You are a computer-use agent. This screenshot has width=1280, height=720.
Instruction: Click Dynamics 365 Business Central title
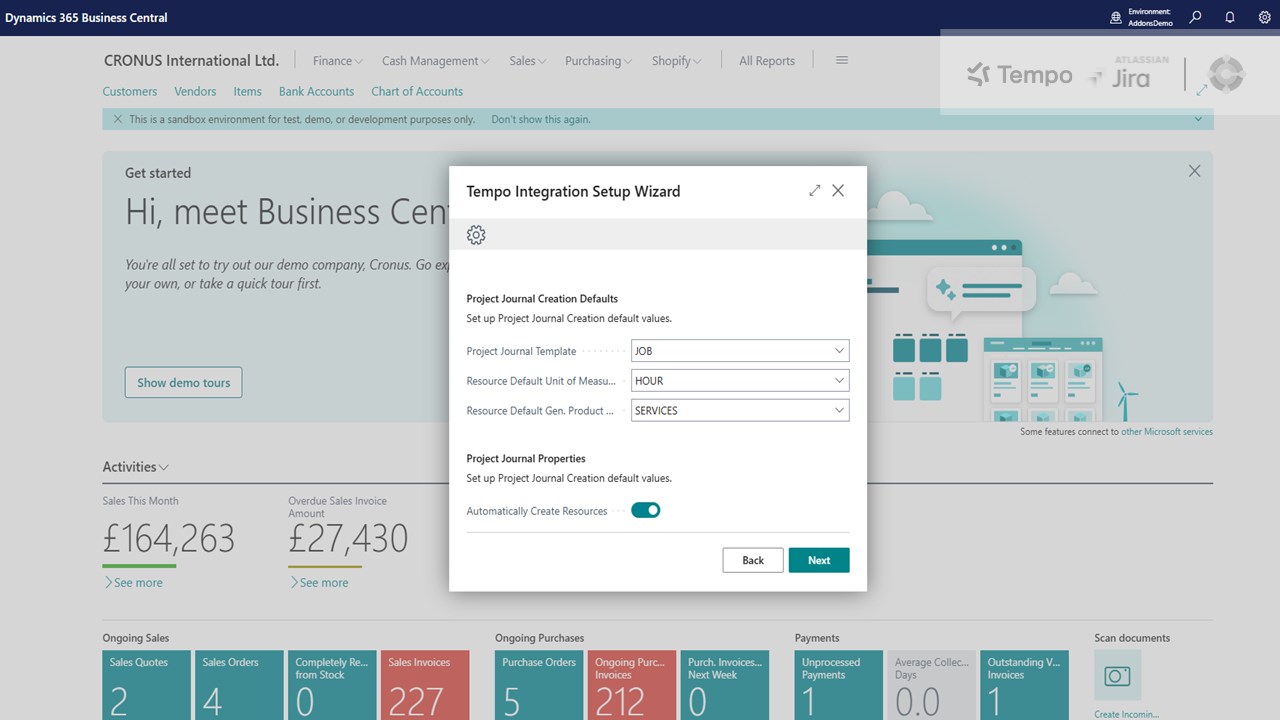[x=86, y=18]
